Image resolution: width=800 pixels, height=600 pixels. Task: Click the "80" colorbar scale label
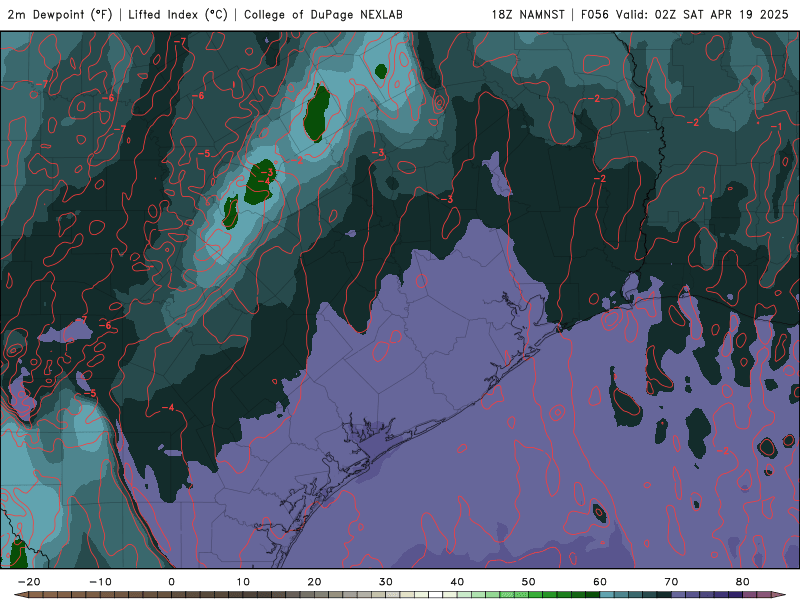click(x=743, y=582)
